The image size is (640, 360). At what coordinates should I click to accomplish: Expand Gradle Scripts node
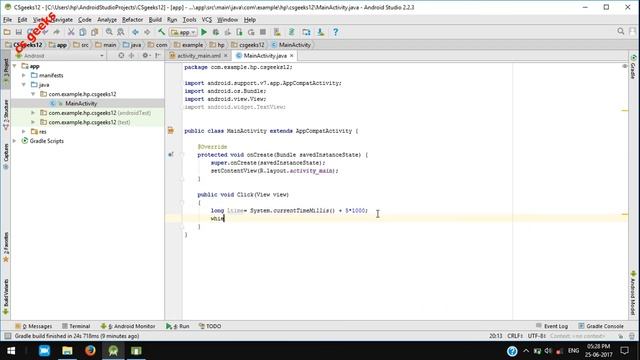(x=15, y=141)
